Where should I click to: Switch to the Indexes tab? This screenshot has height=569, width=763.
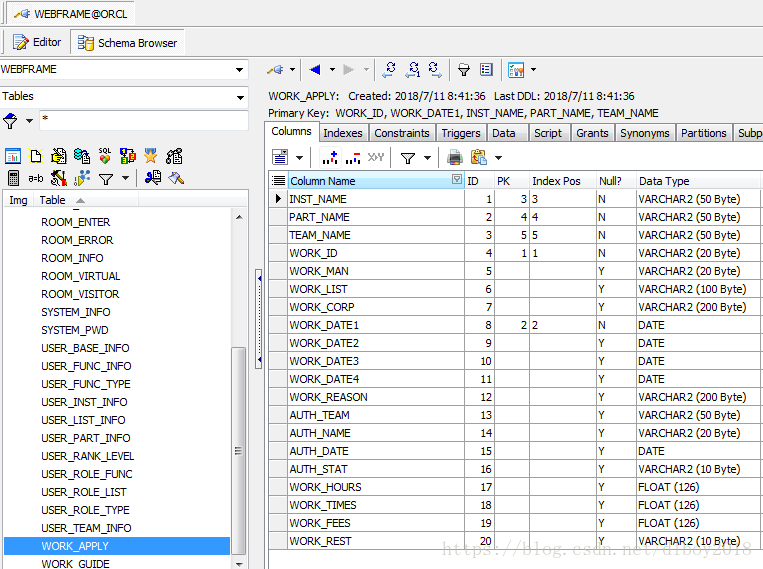click(x=343, y=133)
